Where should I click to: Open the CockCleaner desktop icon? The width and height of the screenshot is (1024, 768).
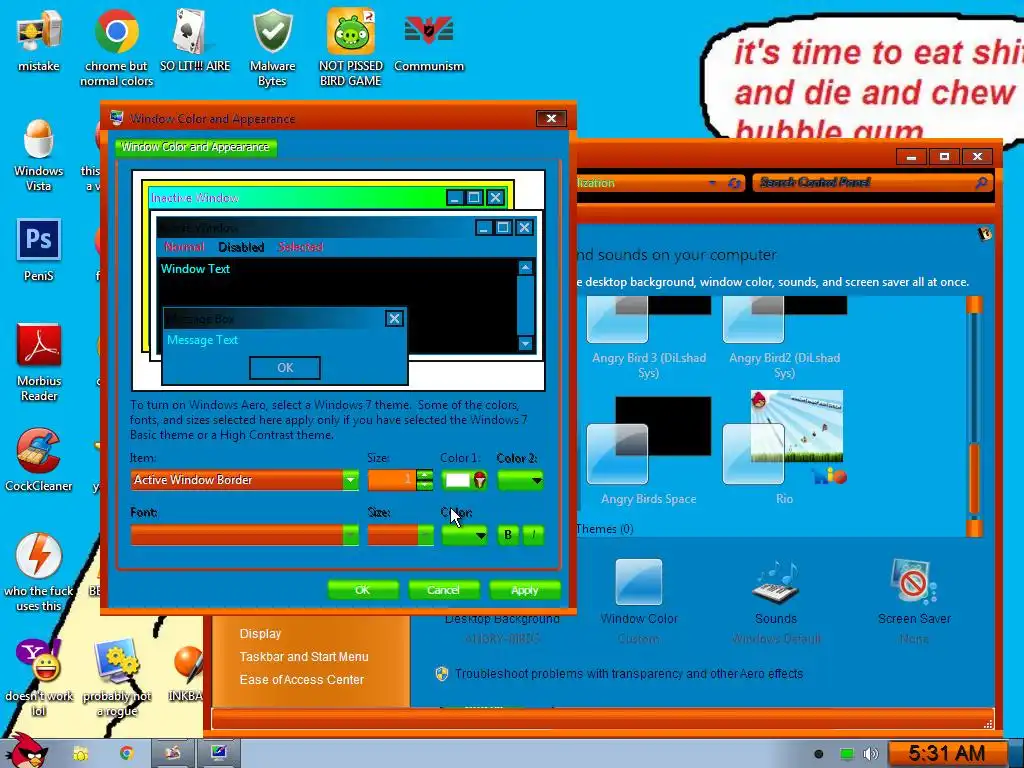click(39, 460)
